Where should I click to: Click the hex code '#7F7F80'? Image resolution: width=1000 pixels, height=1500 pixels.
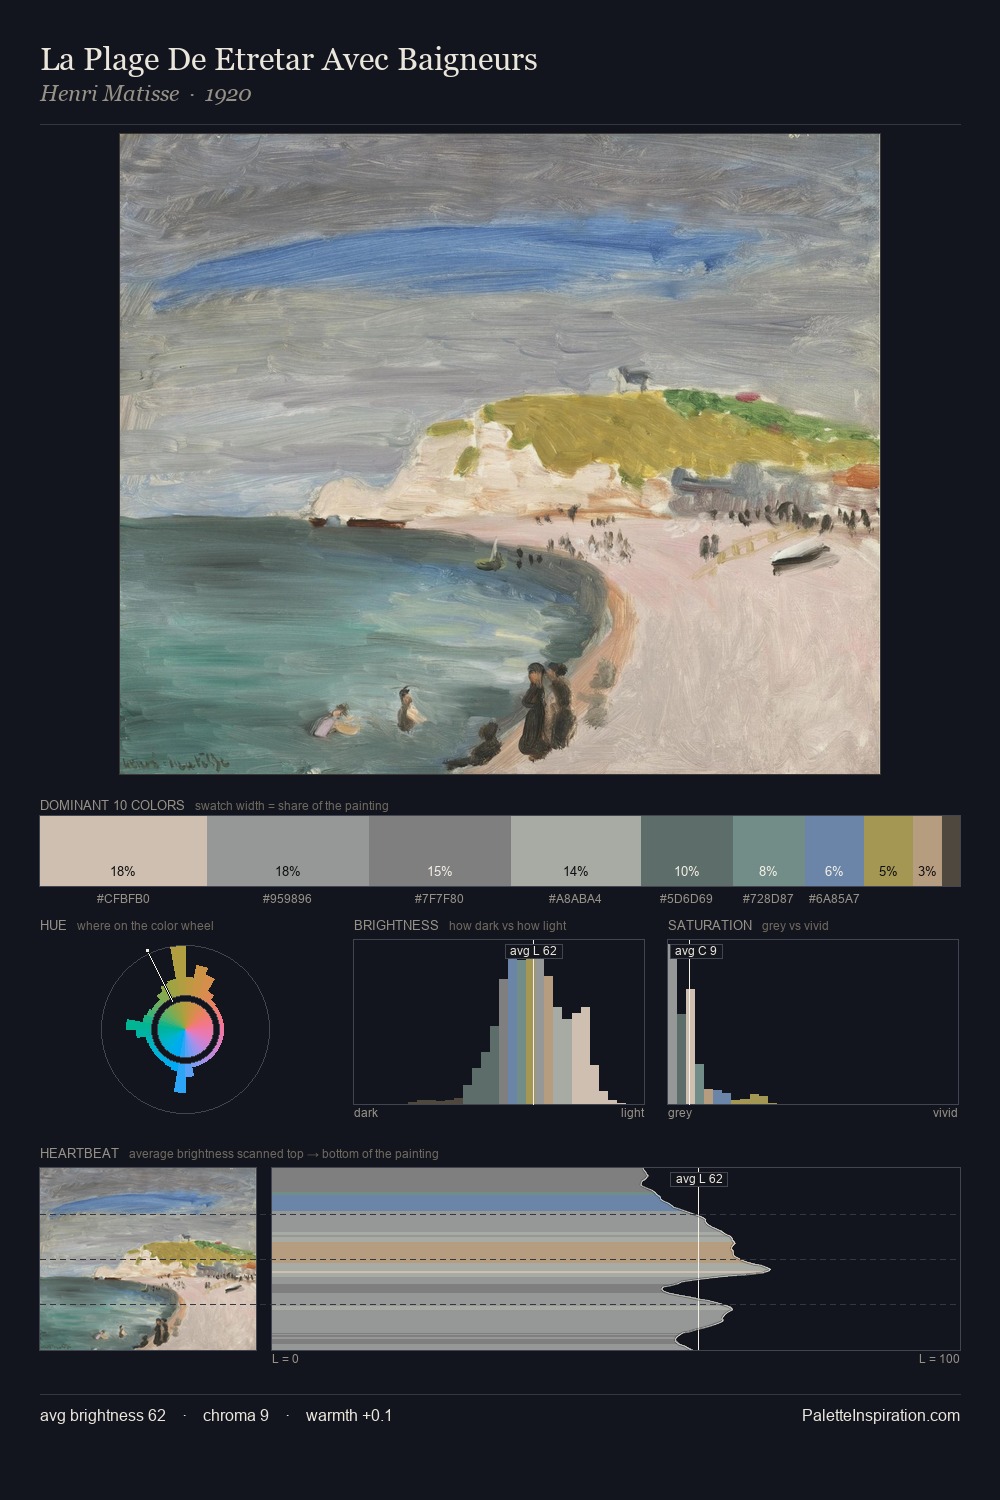pos(439,899)
